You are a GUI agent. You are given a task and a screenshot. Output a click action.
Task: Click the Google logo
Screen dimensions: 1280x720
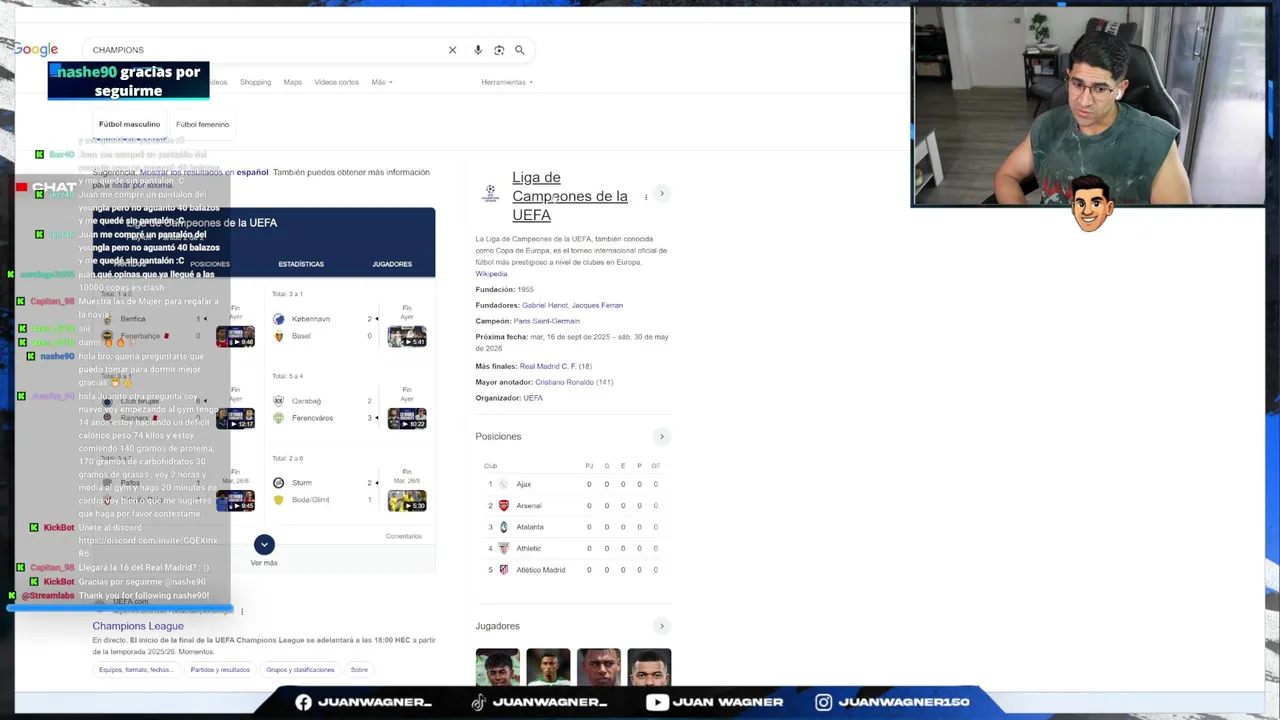pos(36,49)
